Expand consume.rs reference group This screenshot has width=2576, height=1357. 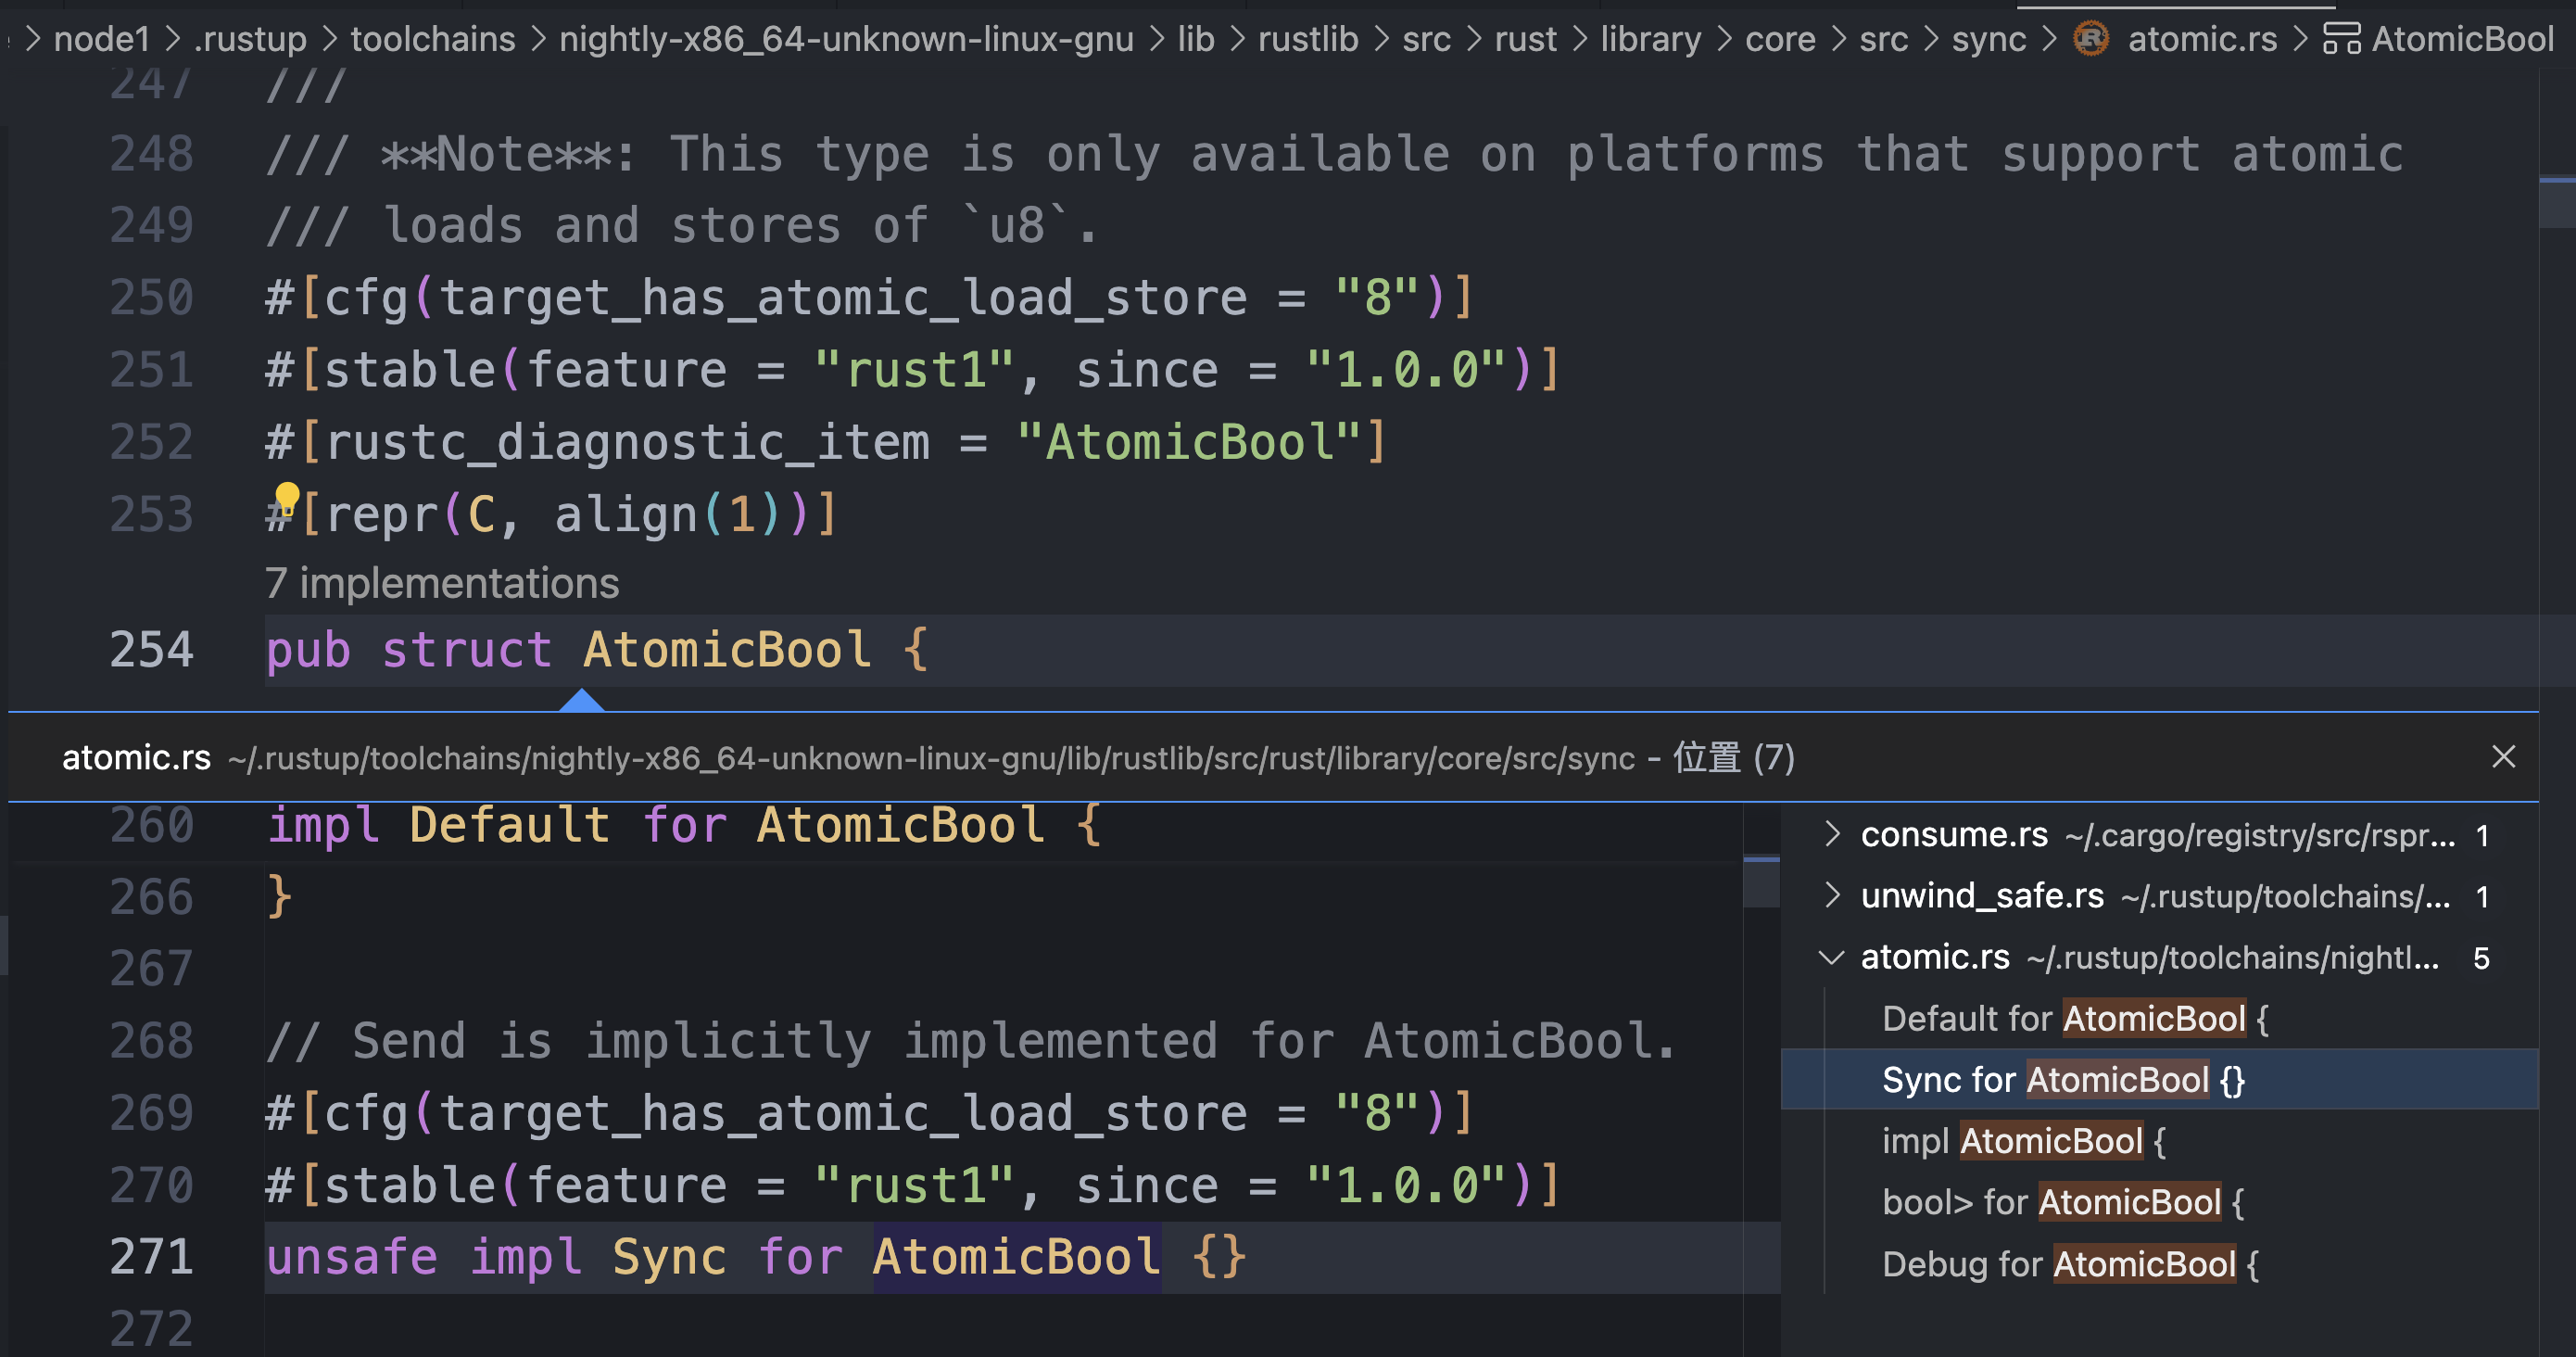[x=1832, y=834]
